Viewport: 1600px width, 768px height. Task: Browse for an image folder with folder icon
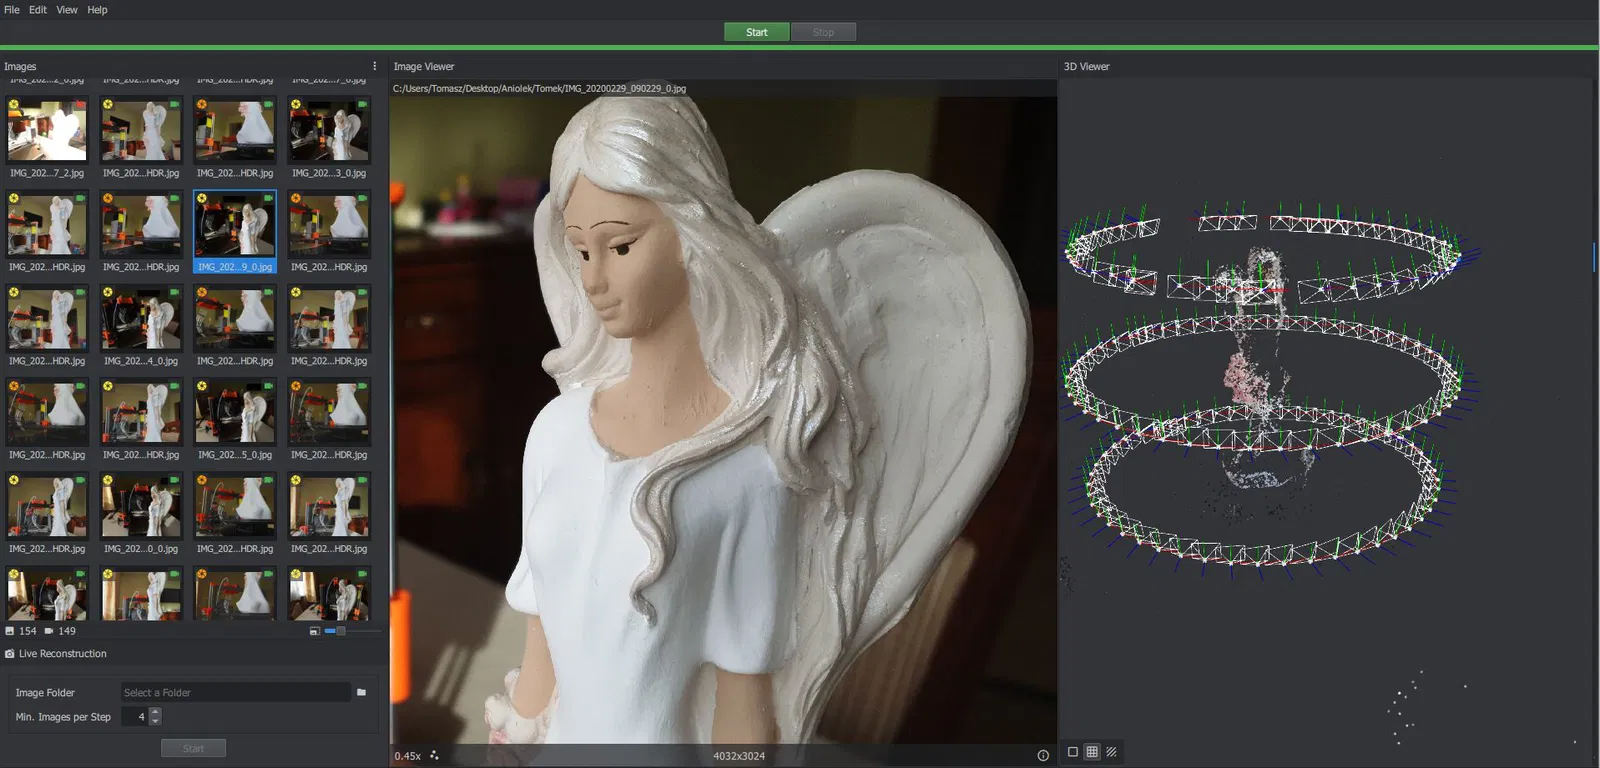tap(361, 692)
